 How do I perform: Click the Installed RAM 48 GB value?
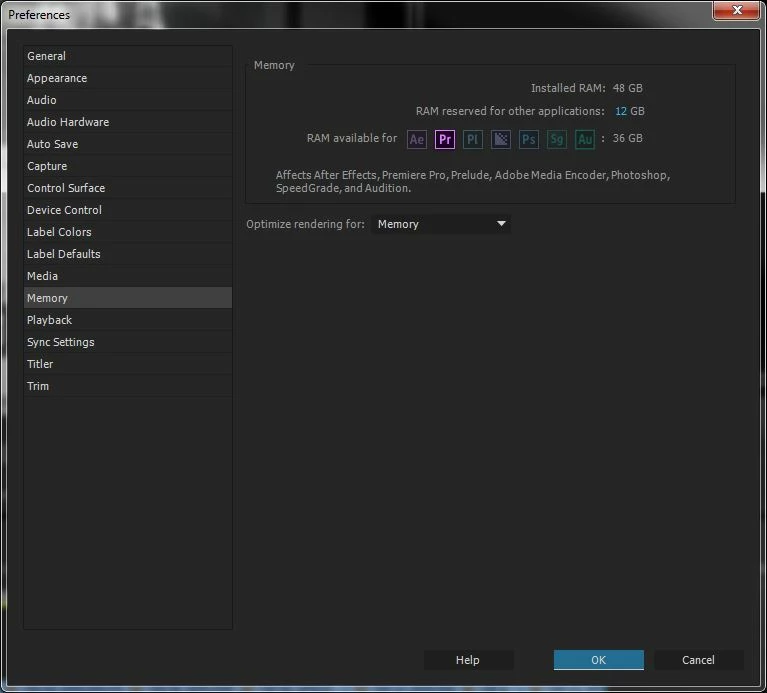coord(628,88)
